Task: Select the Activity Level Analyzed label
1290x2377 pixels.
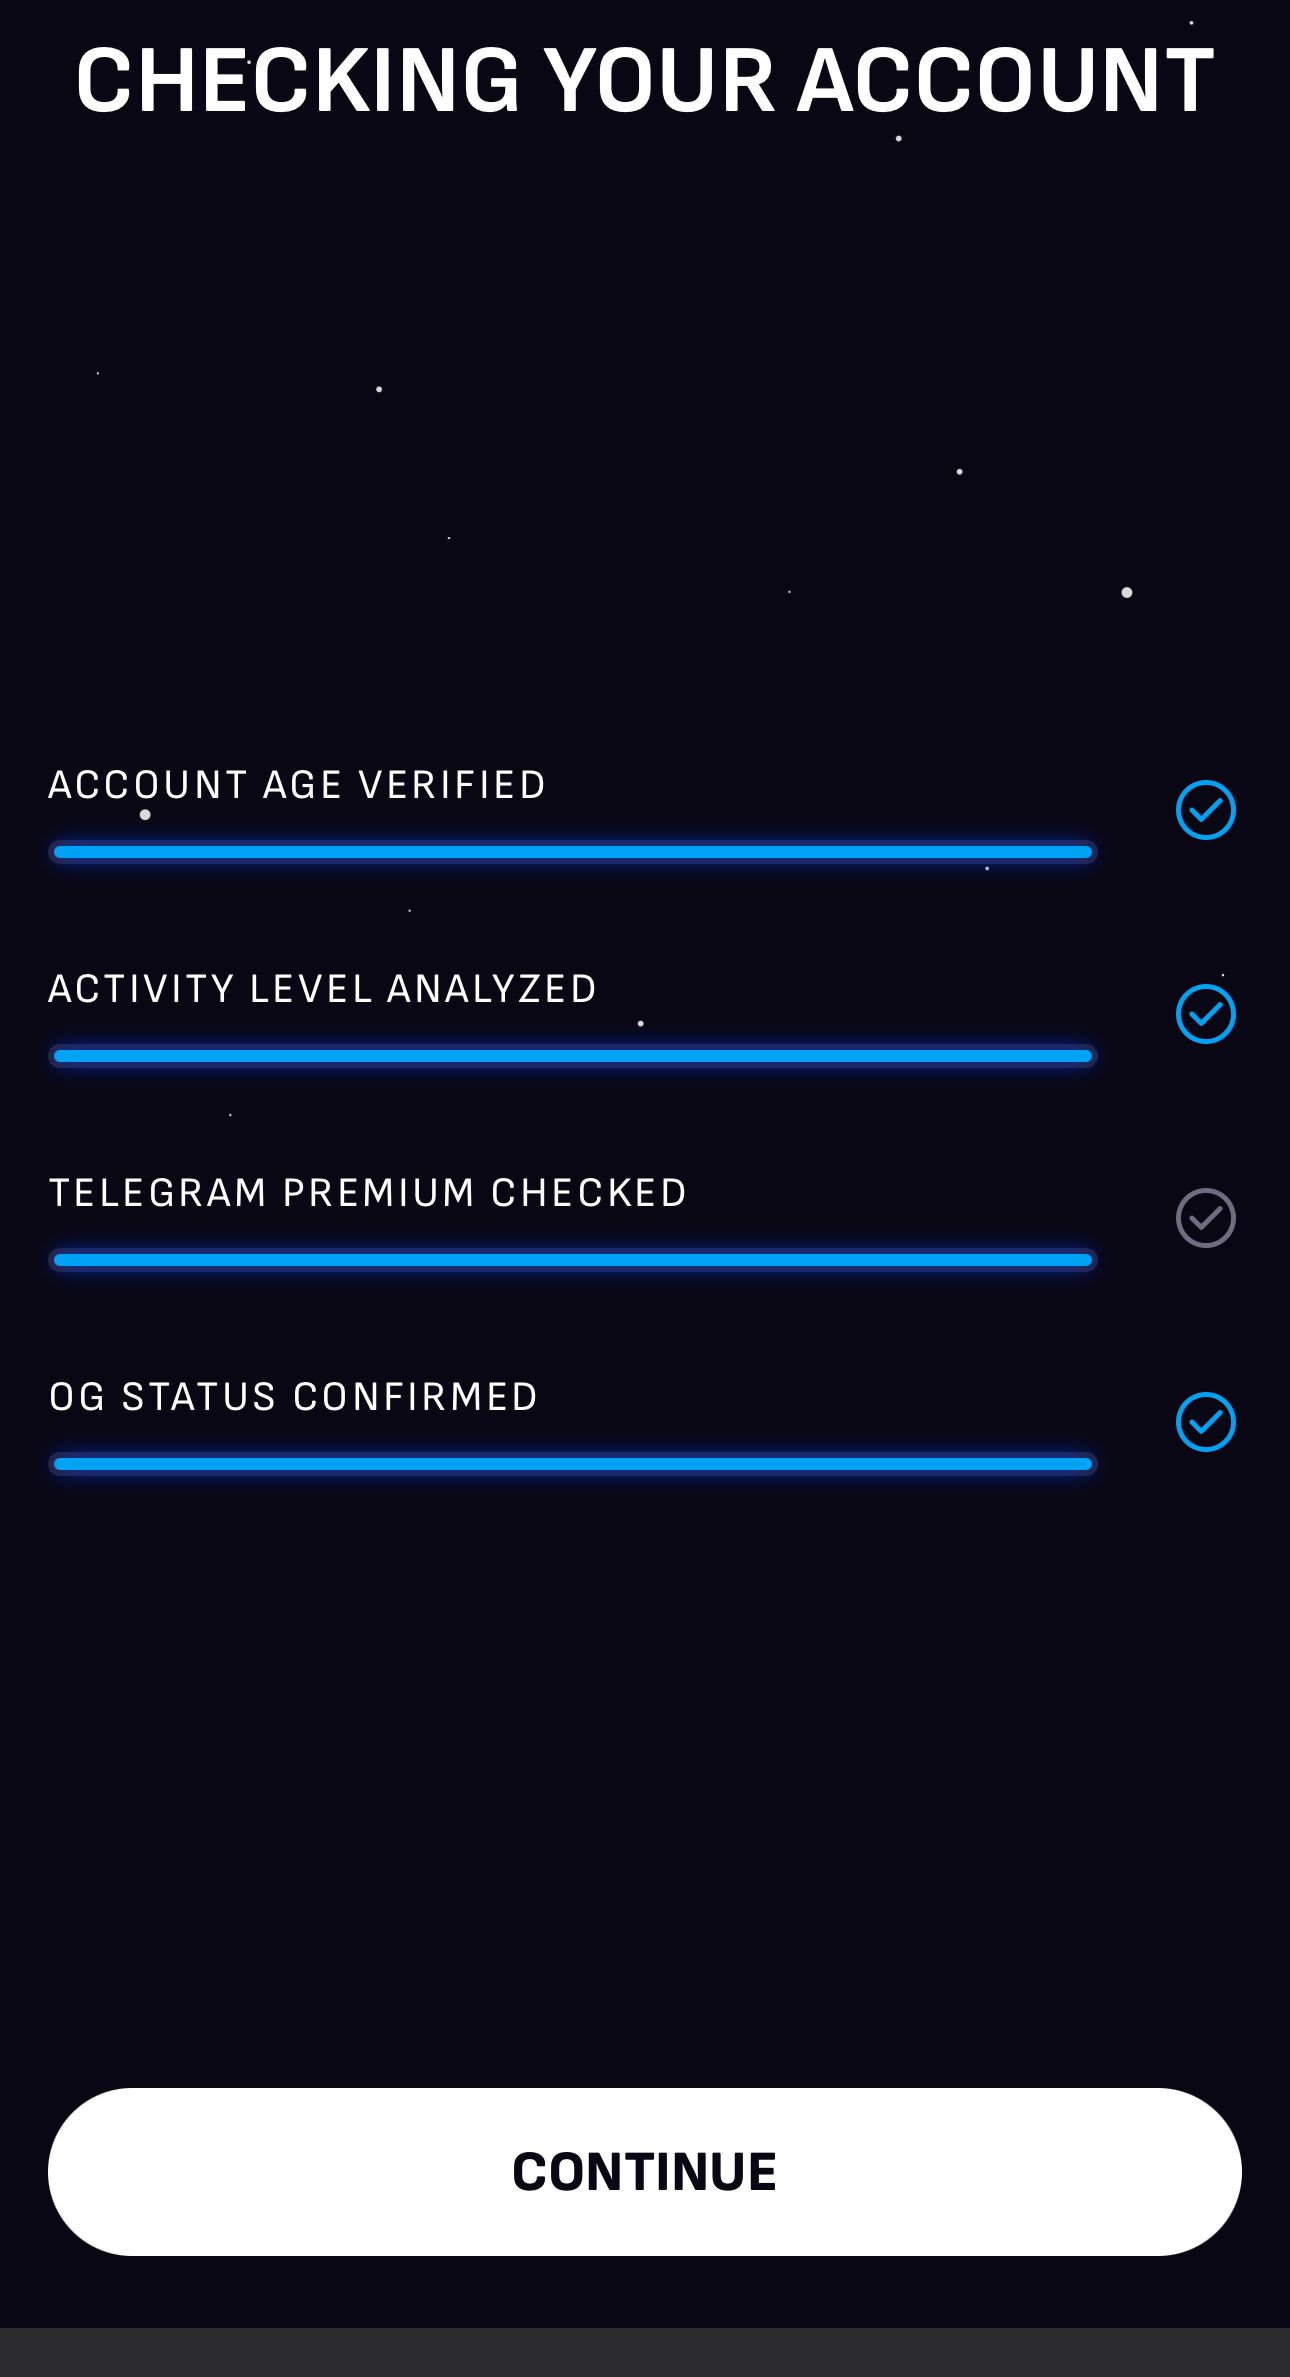Action: tap(322, 988)
